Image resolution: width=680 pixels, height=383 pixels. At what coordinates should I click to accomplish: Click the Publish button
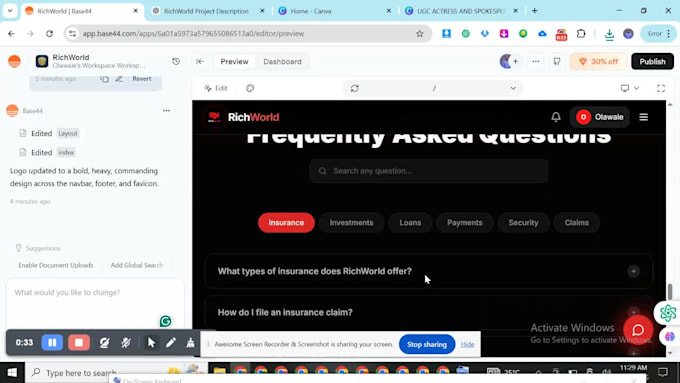(x=652, y=61)
